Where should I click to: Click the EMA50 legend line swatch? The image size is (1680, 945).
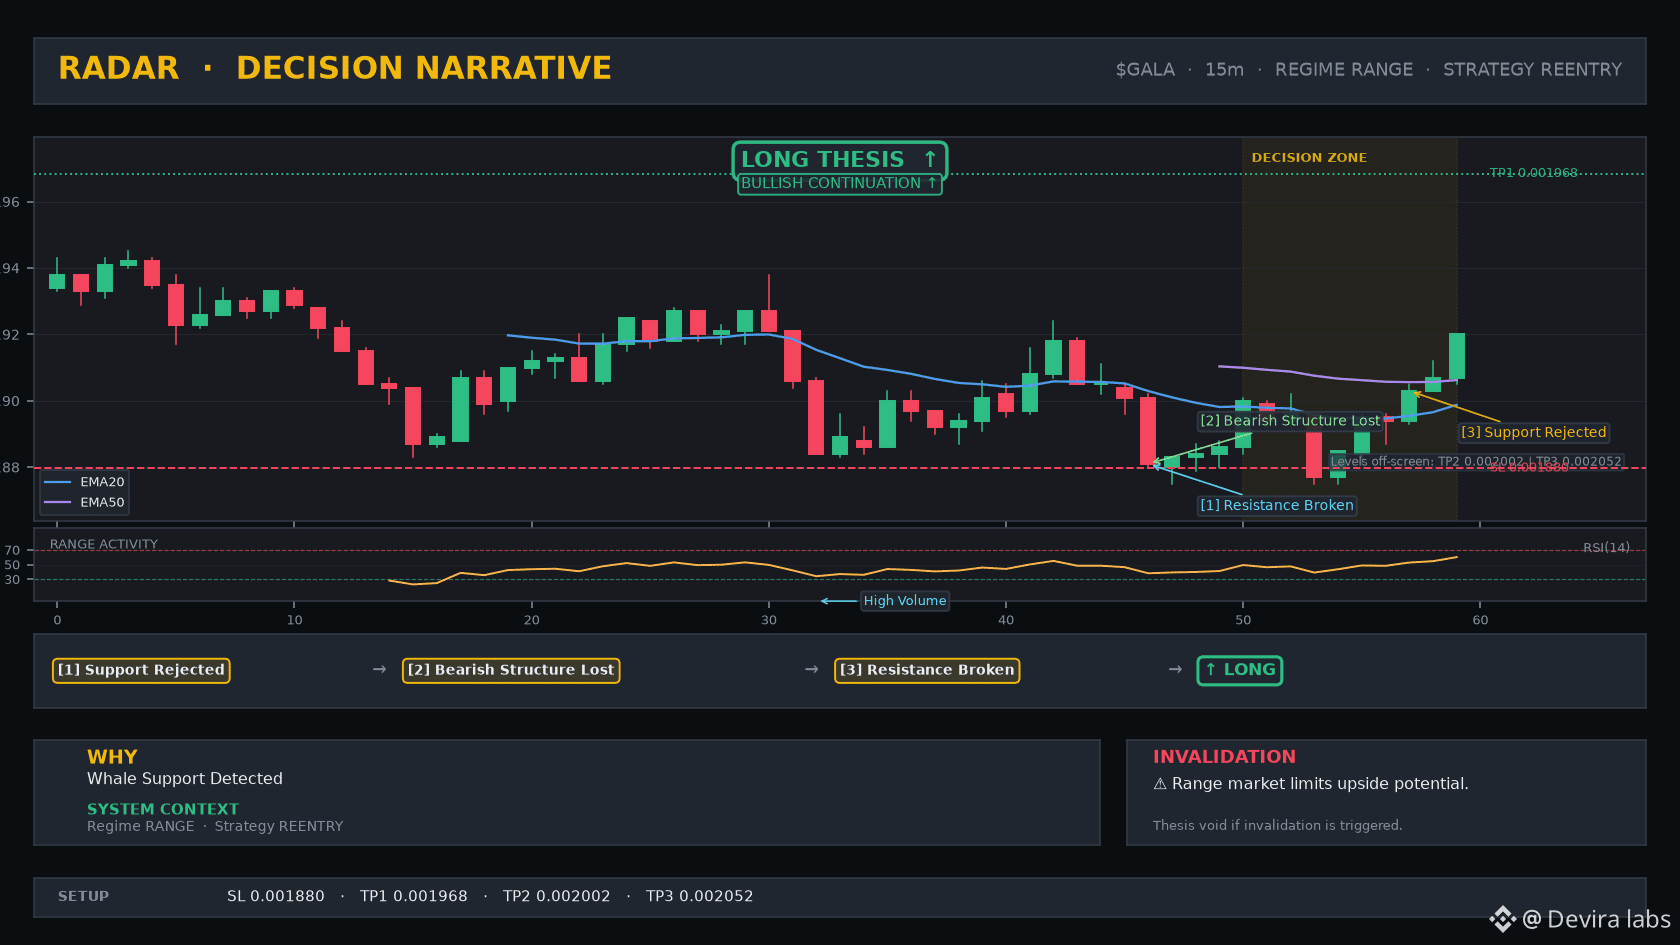[58, 503]
